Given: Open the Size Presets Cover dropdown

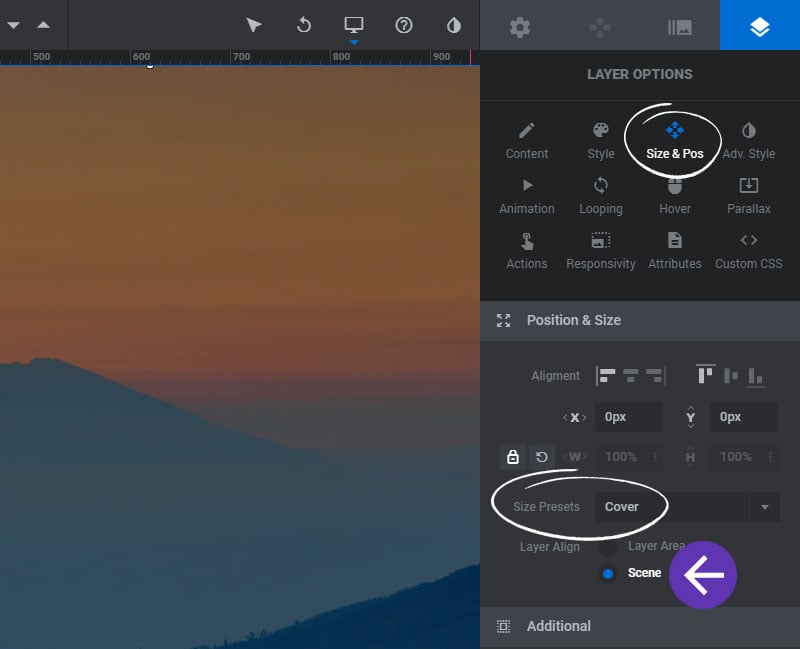Looking at the screenshot, I should [x=687, y=507].
